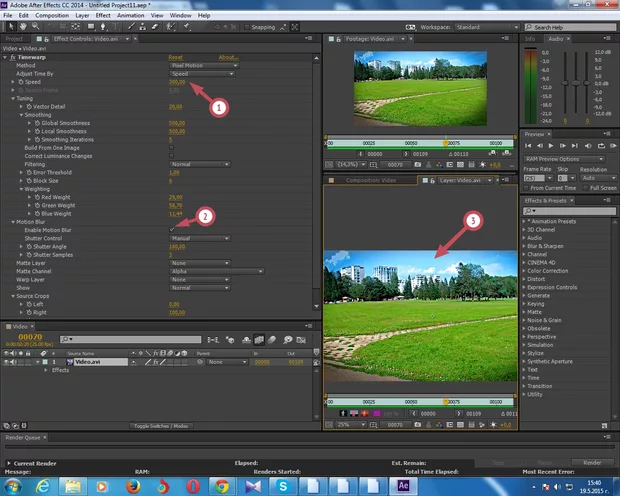Toggle the Enable Motion Blur checkbox

172,229
